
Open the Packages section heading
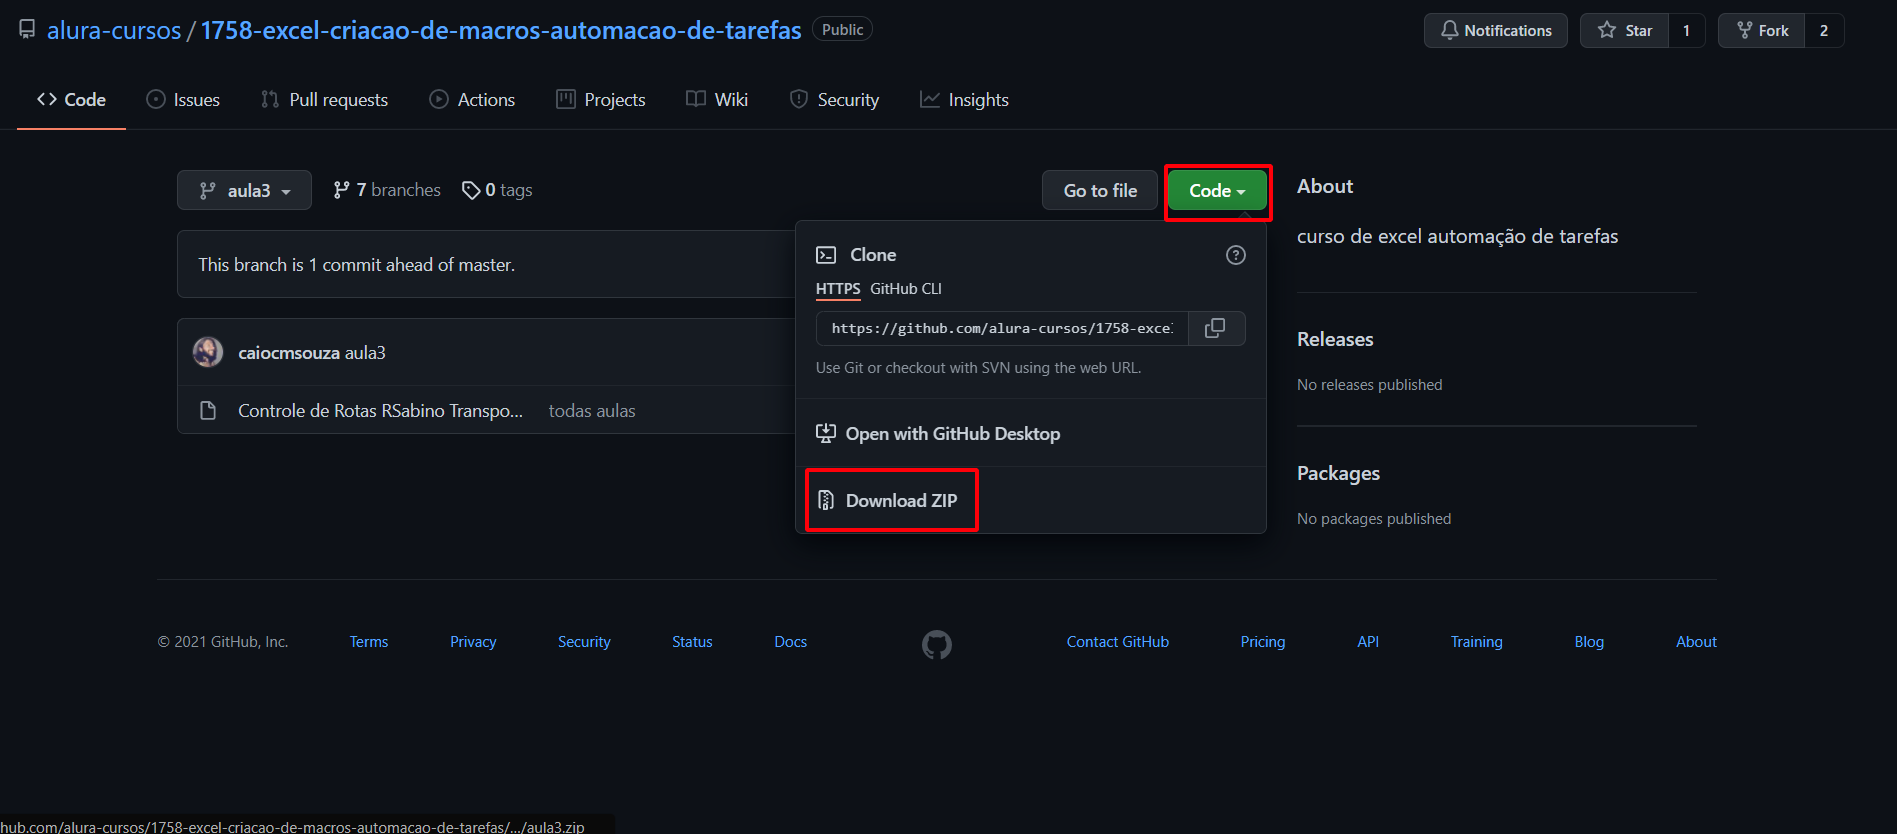click(x=1338, y=473)
